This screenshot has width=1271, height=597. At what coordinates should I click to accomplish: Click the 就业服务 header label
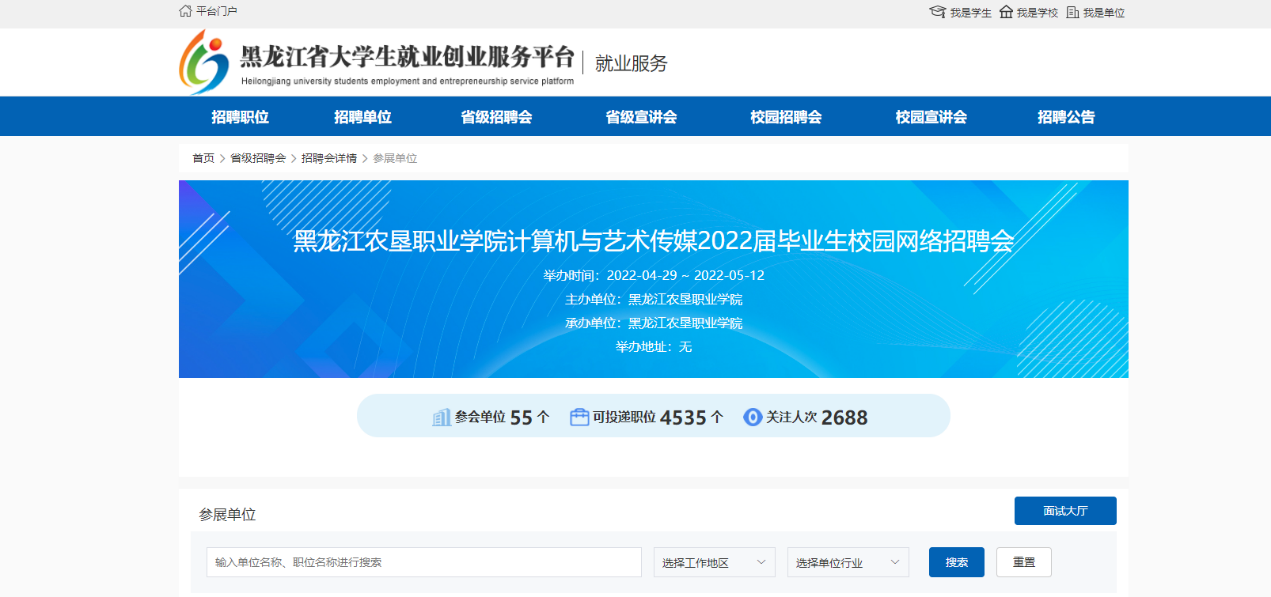pos(631,63)
